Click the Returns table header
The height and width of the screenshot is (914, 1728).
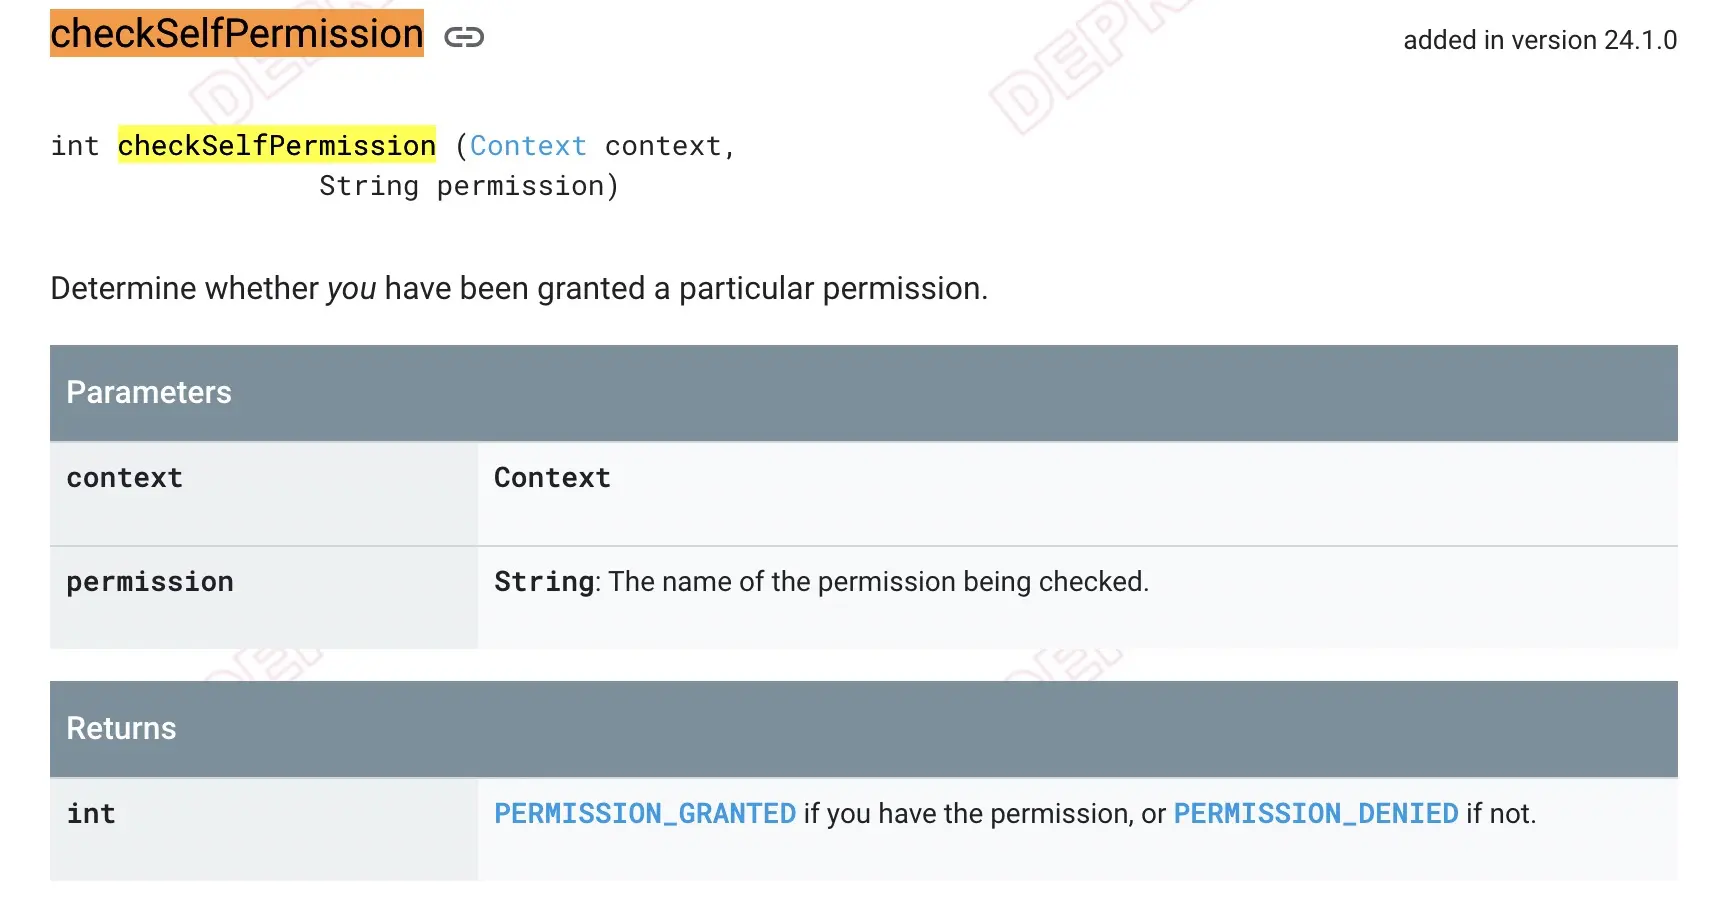[121, 729]
